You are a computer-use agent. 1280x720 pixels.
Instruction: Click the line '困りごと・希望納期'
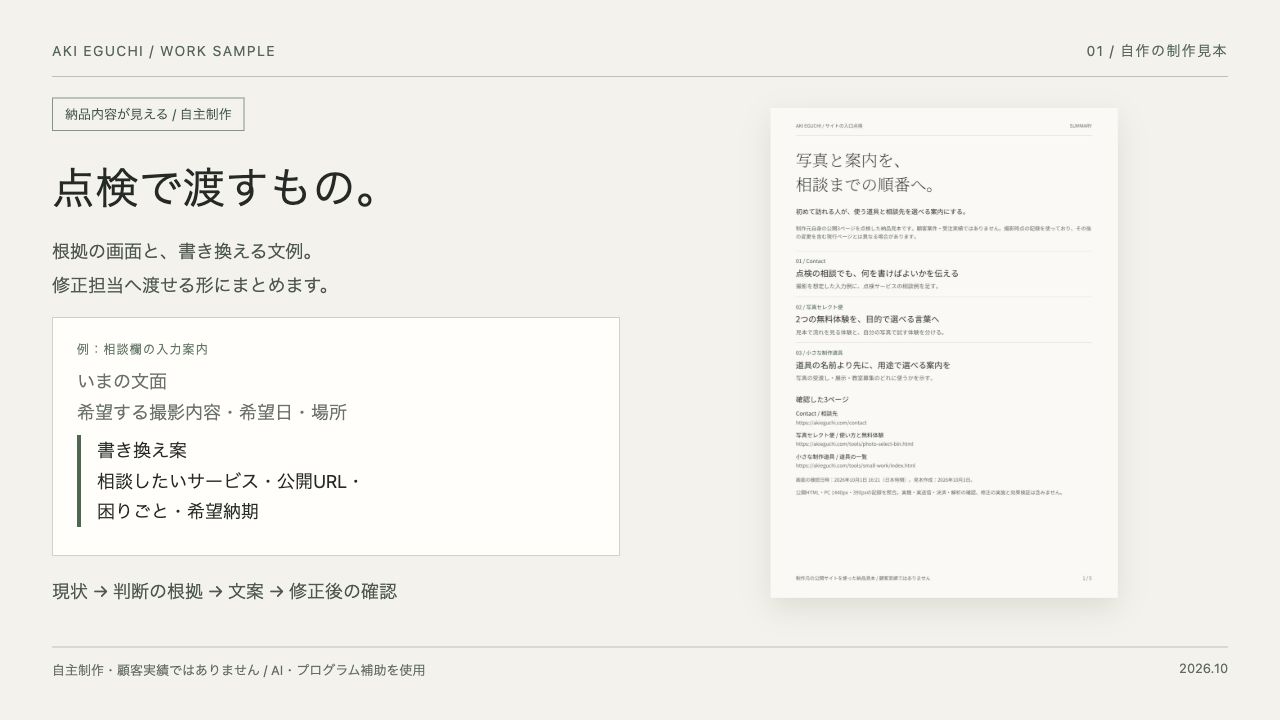pyautogui.click(x=178, y=511)
